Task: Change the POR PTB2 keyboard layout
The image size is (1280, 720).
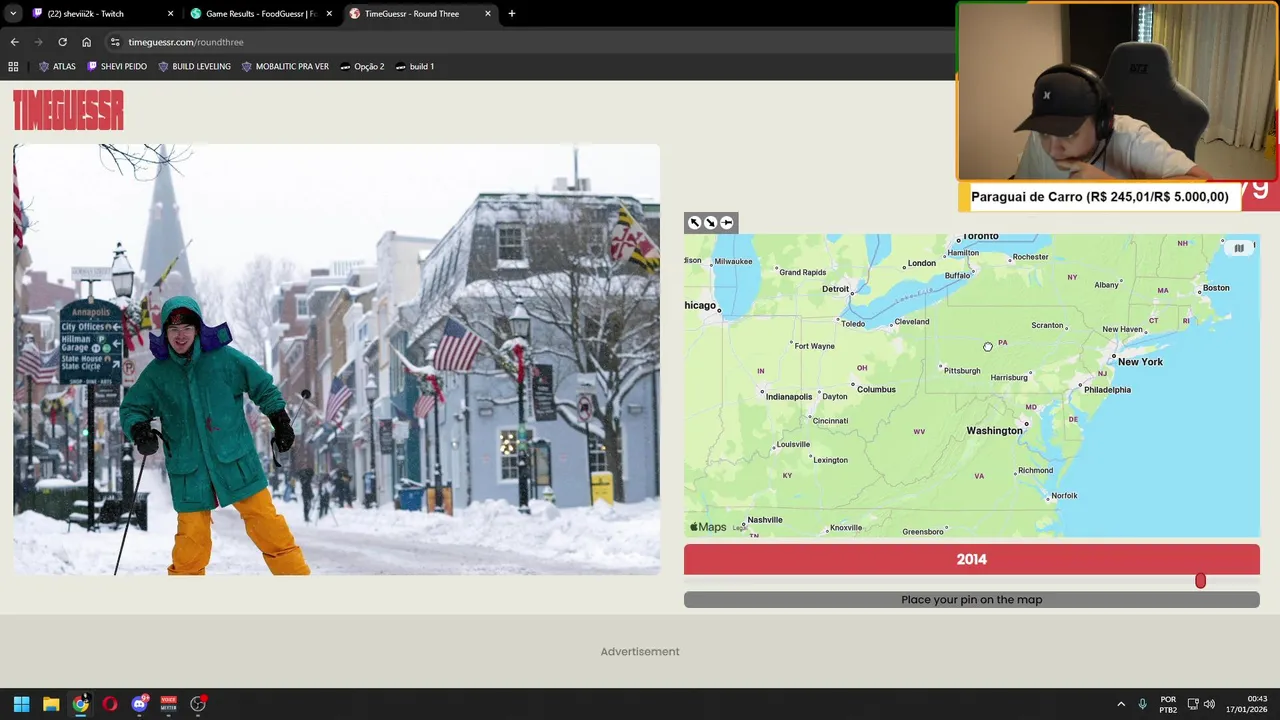Action: pos(1168,704)
